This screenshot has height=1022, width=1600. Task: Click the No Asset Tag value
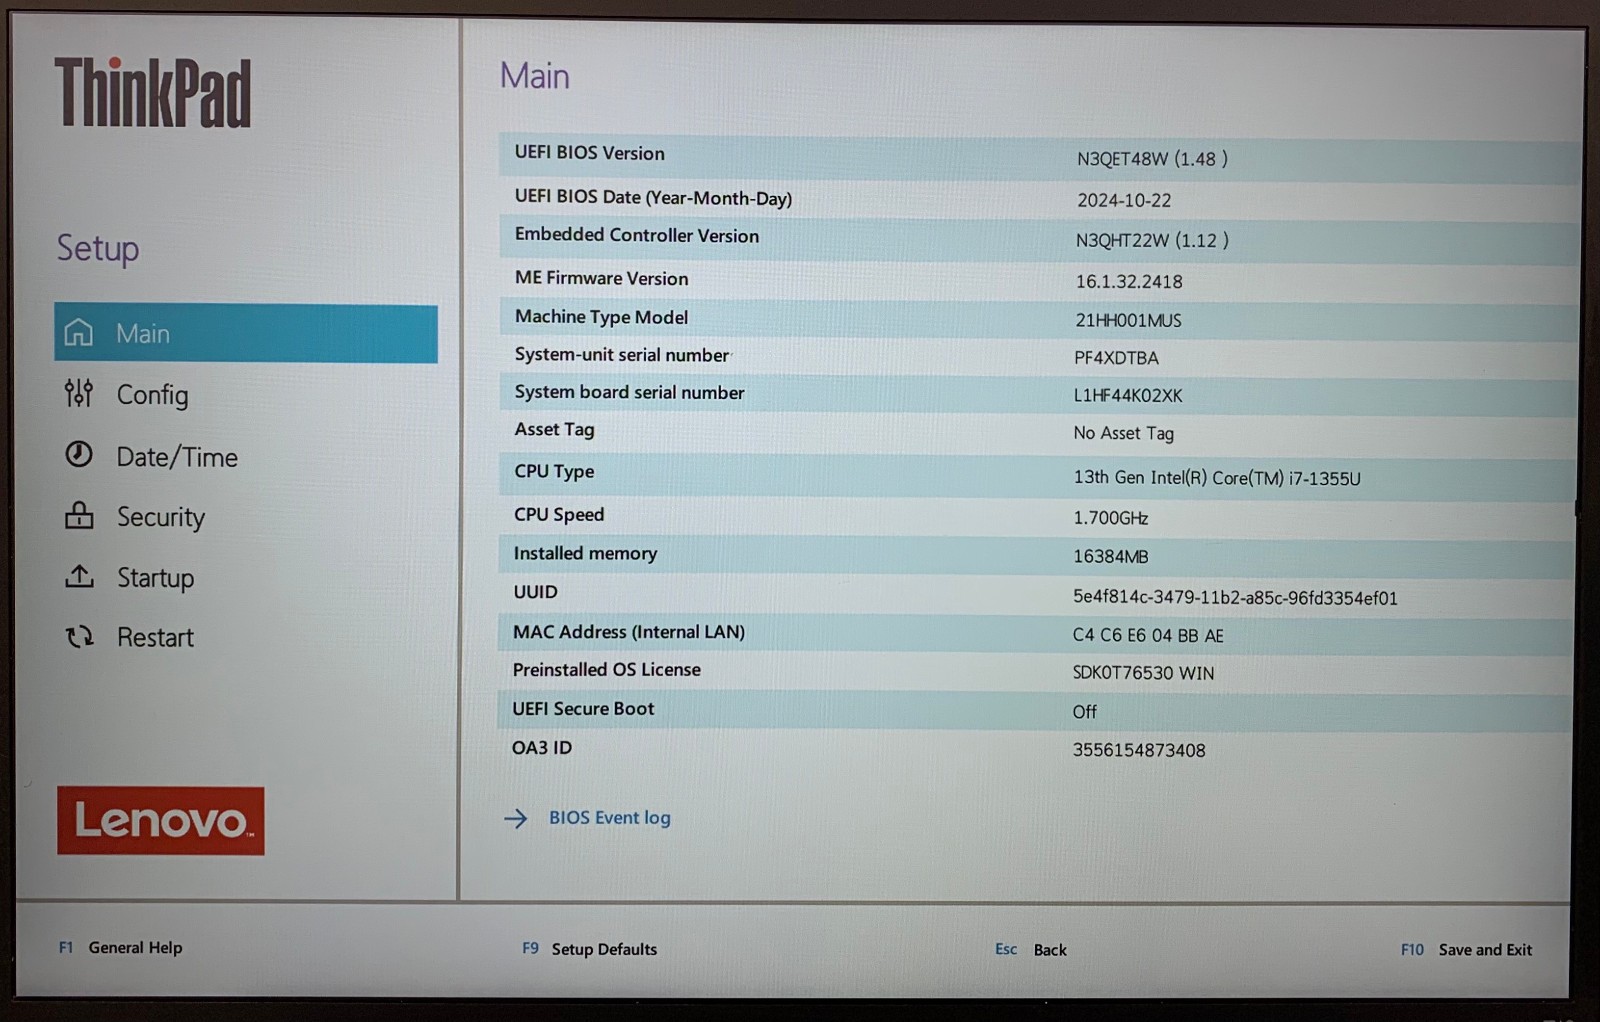click(1123, 433)
